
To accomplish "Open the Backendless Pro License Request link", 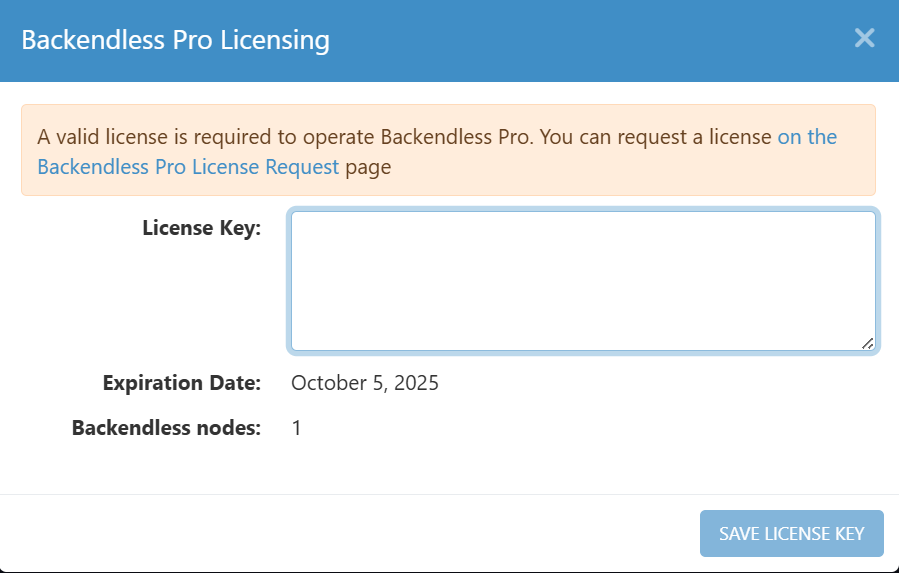I will tap(188, 167).
